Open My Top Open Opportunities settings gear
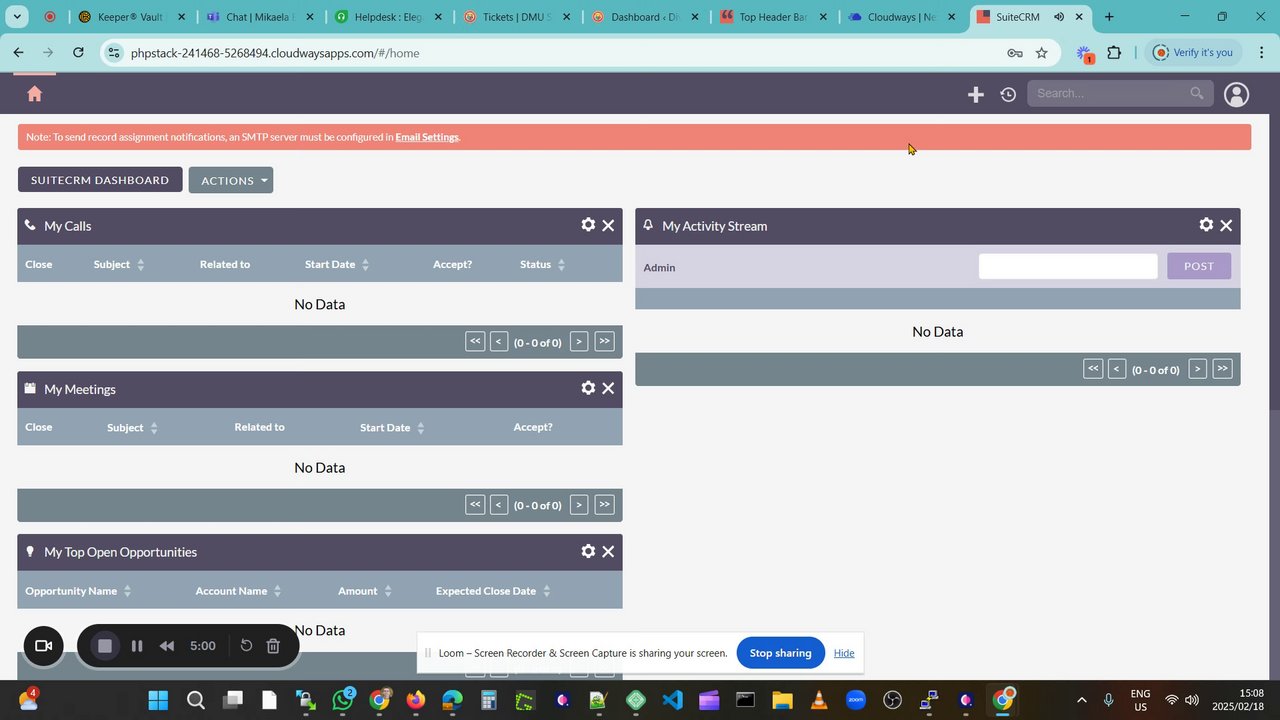The image size is (1280, 720). (588, 551)
